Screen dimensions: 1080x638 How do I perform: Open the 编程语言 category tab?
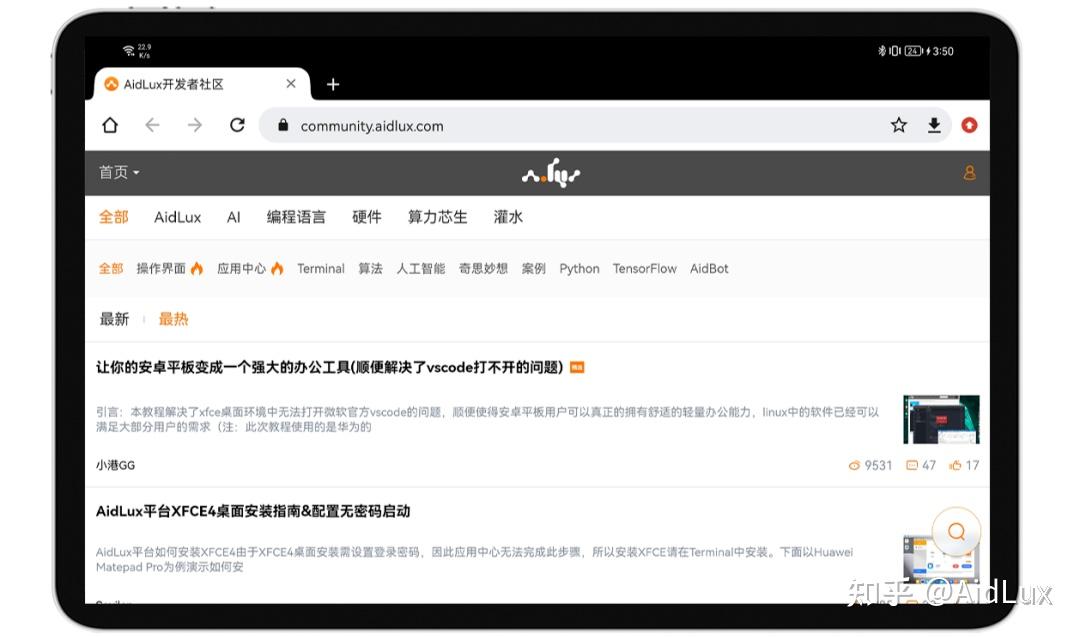coord(296,217)
